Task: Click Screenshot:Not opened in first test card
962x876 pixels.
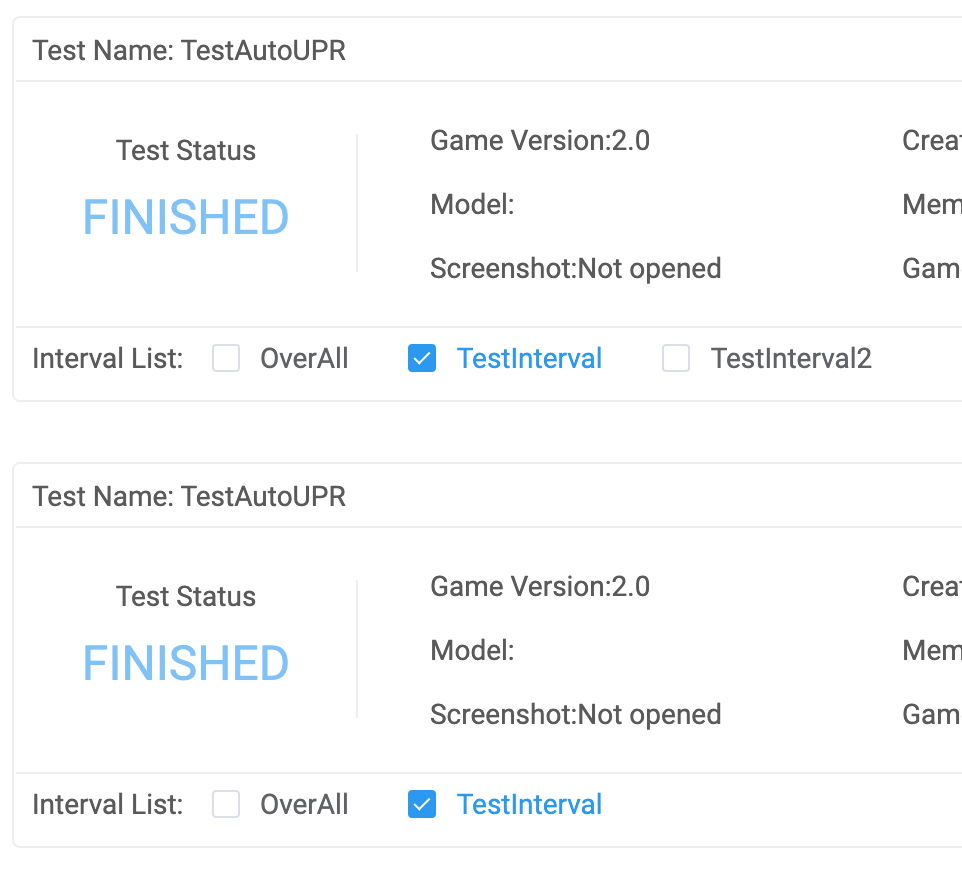Action: coord(575,269)
